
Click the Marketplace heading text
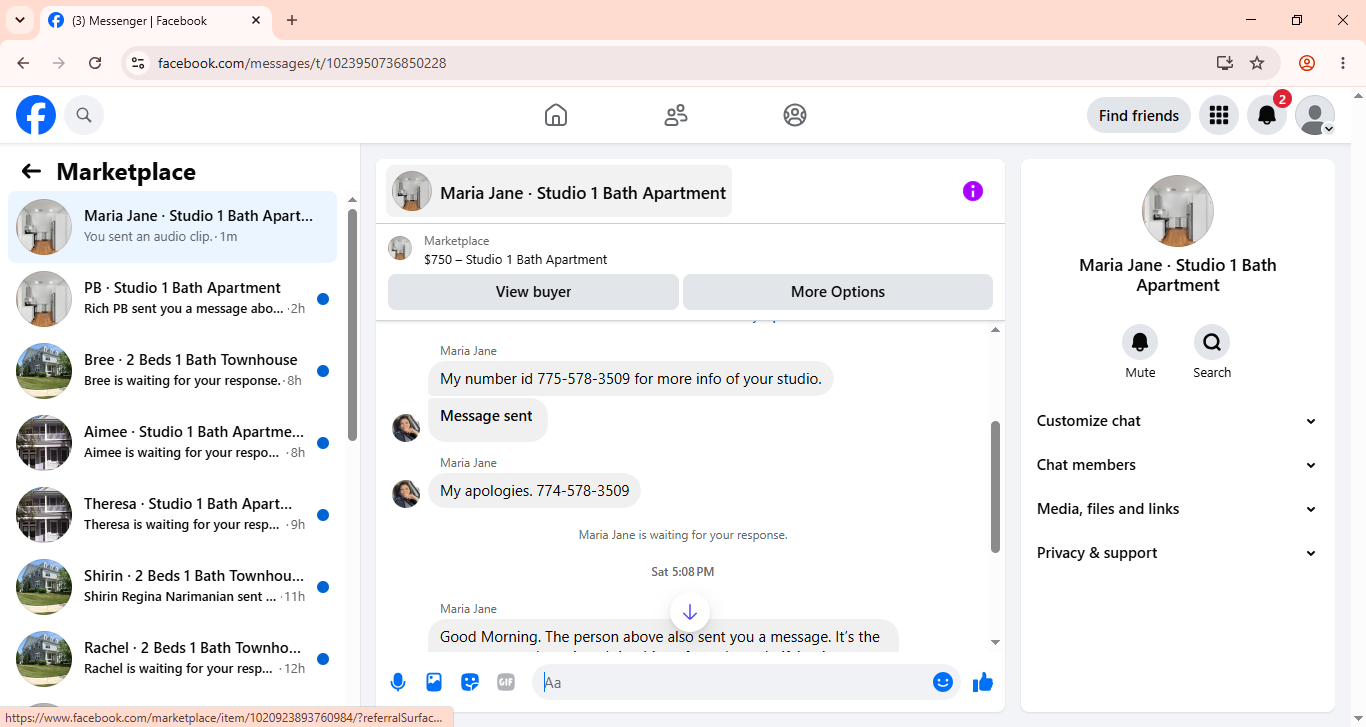point(126,171)
